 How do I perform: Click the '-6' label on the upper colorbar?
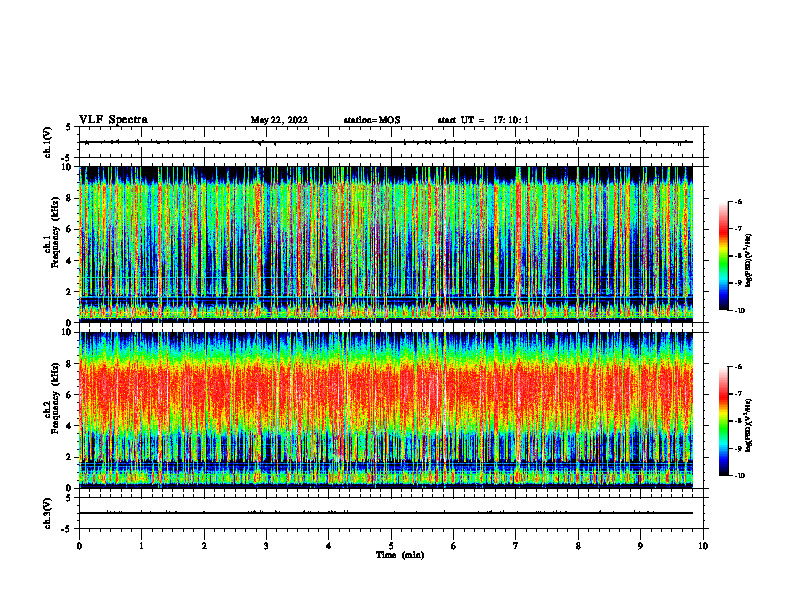click(x=739, y=201)
